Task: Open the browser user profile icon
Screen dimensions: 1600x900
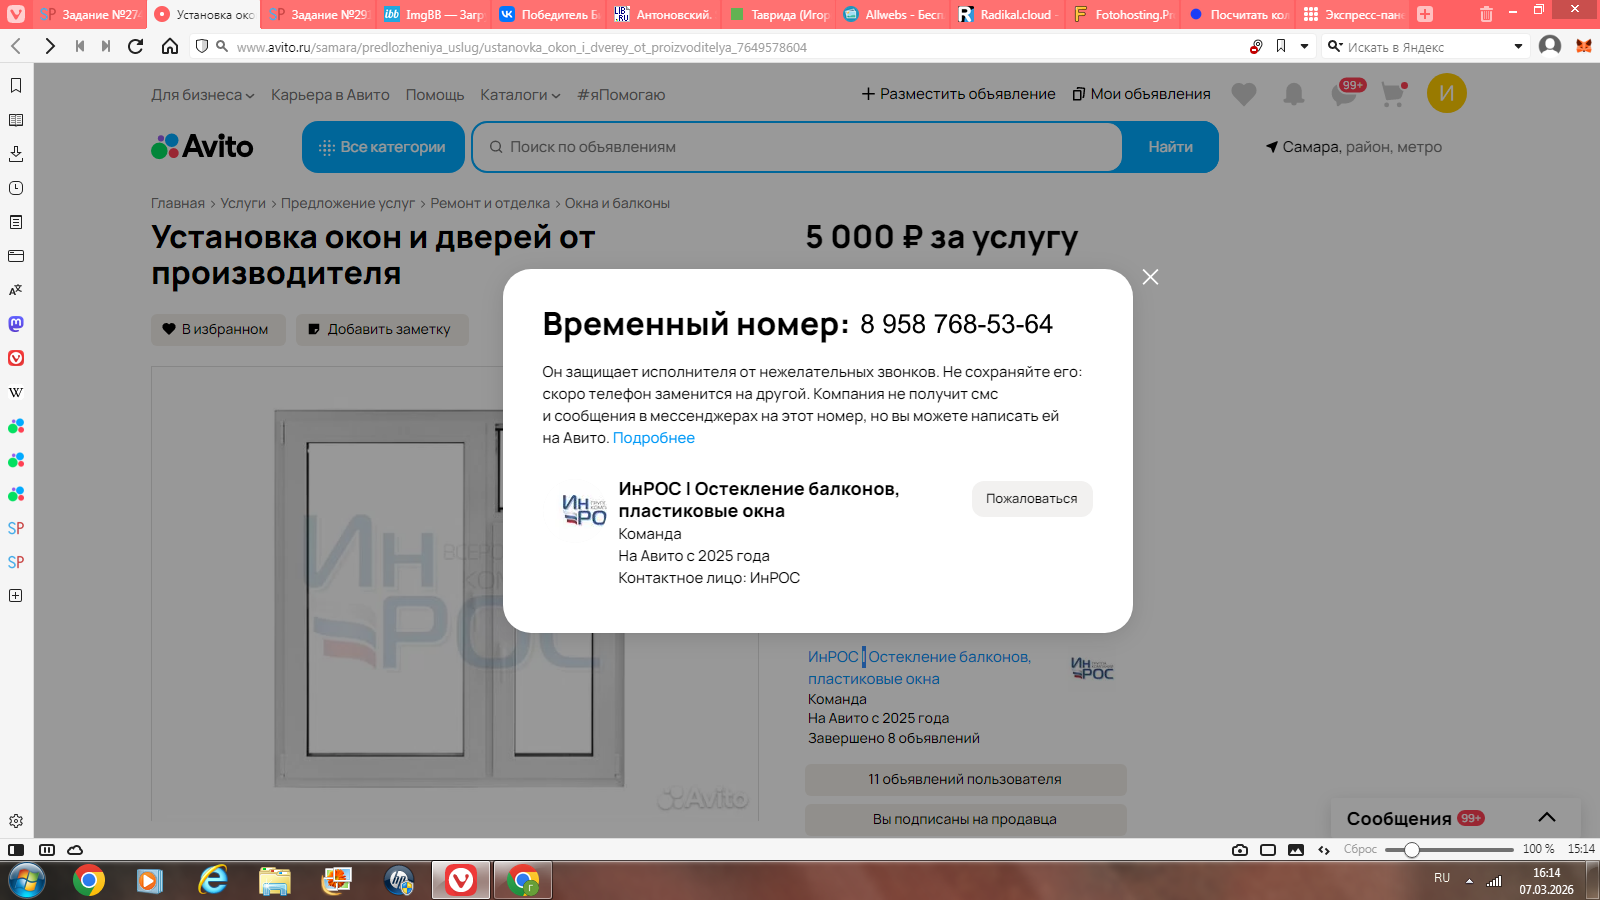Action: pos(1550,46)
